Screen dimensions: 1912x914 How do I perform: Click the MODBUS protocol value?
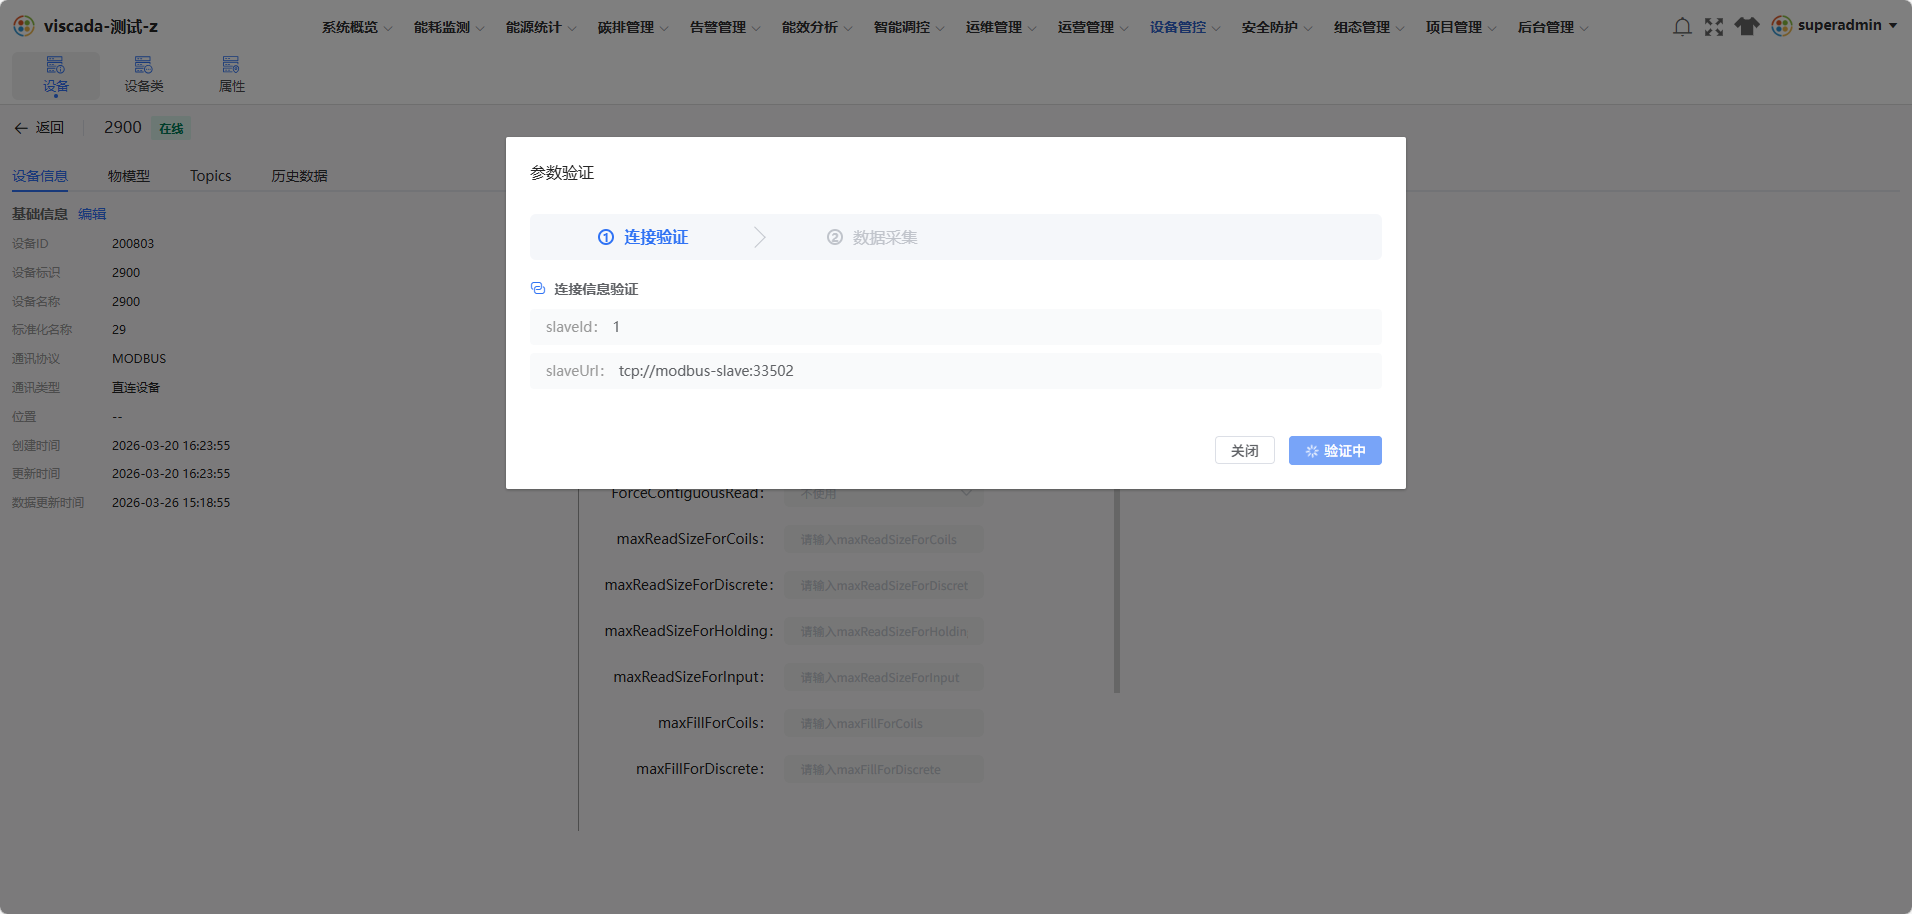[139, 359]
